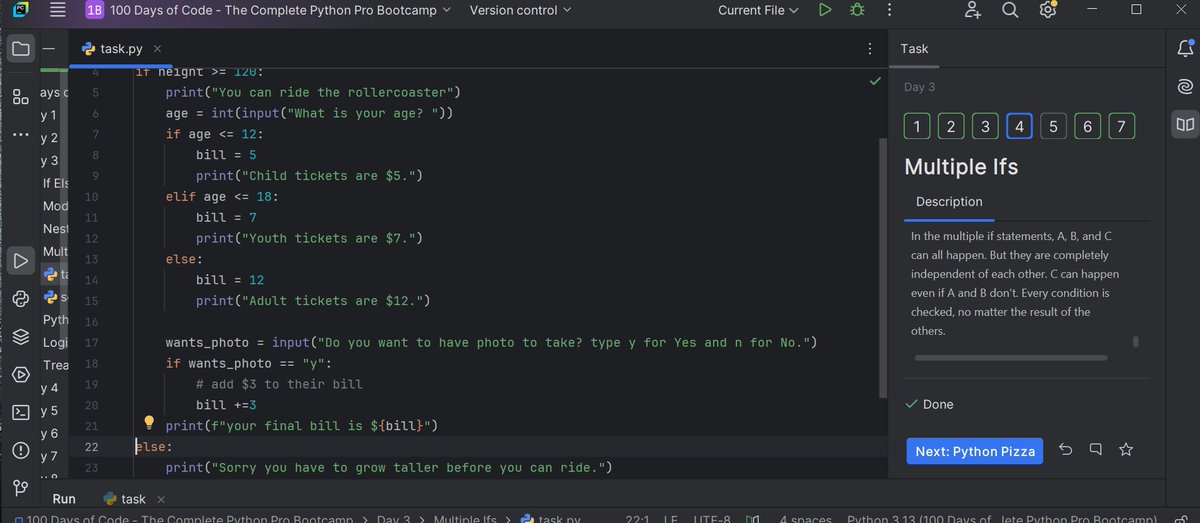Click Next: Python Pizza button
This screenshot has width=1200, height=523.
(975, 451)
